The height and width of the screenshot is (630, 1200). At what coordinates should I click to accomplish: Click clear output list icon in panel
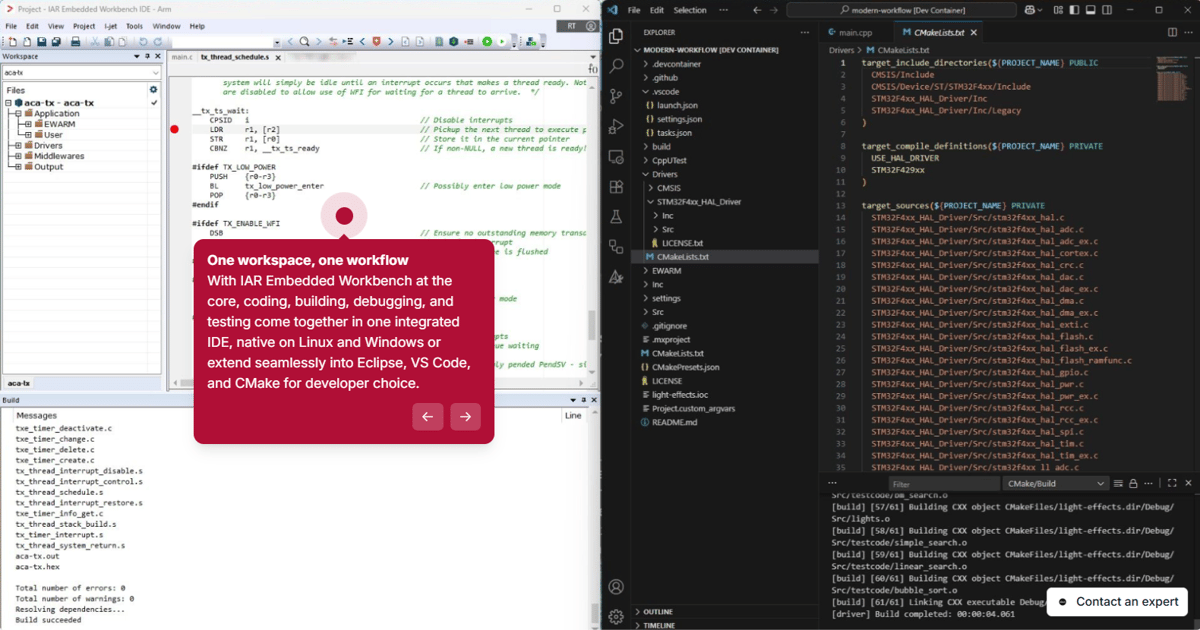(x=1118, y=483)
